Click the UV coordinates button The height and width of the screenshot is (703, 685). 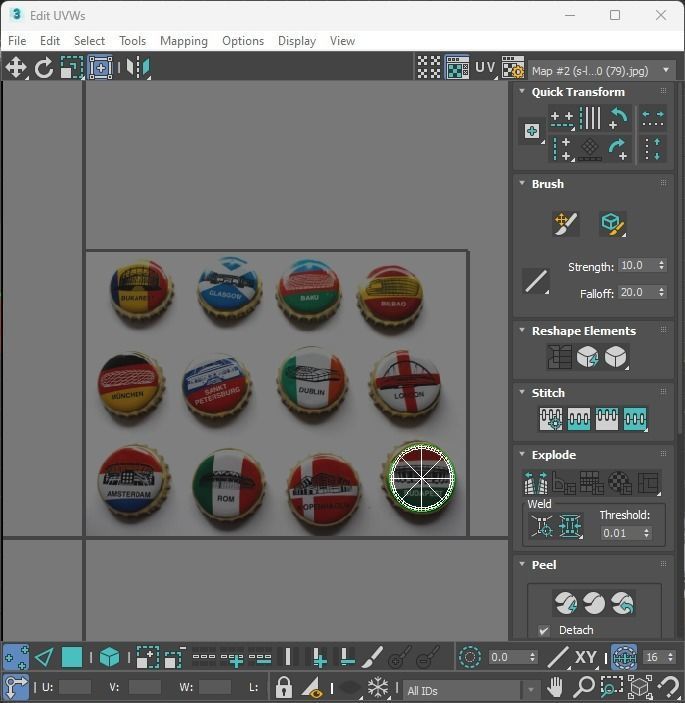pos(486,68)
